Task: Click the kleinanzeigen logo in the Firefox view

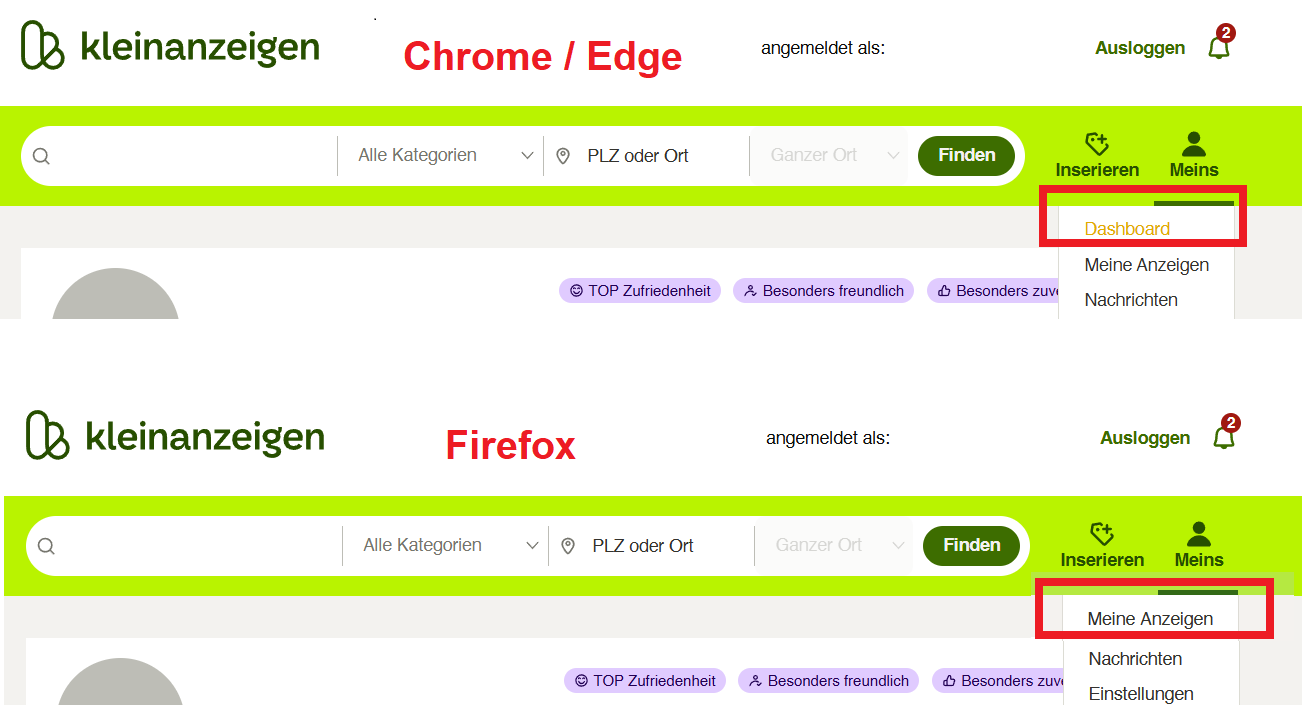Action: pos(175,436)
